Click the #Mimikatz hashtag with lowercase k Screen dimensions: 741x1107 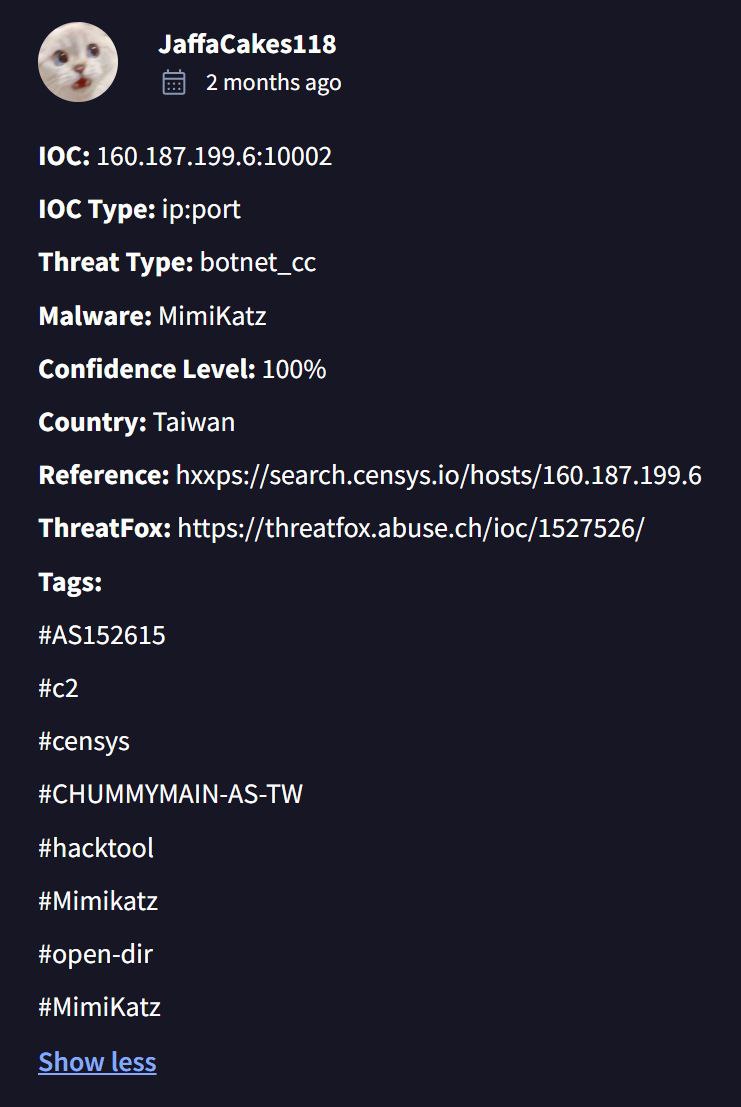click(x=98, y=901)
